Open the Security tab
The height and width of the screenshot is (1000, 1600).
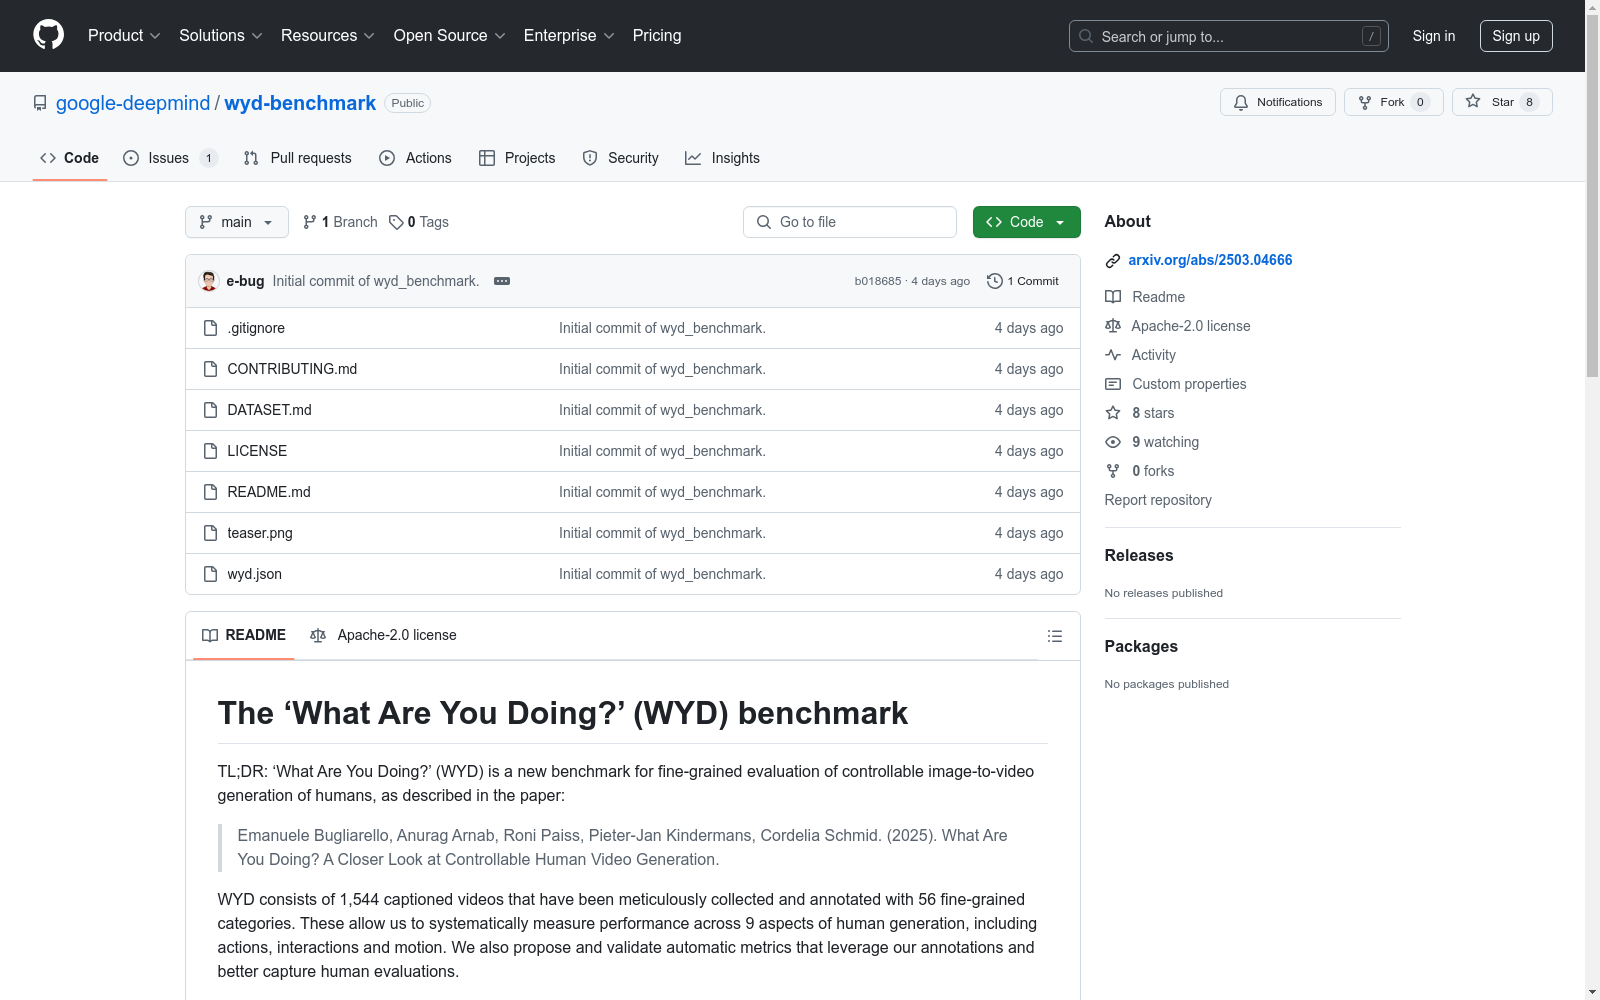point(620,158)
